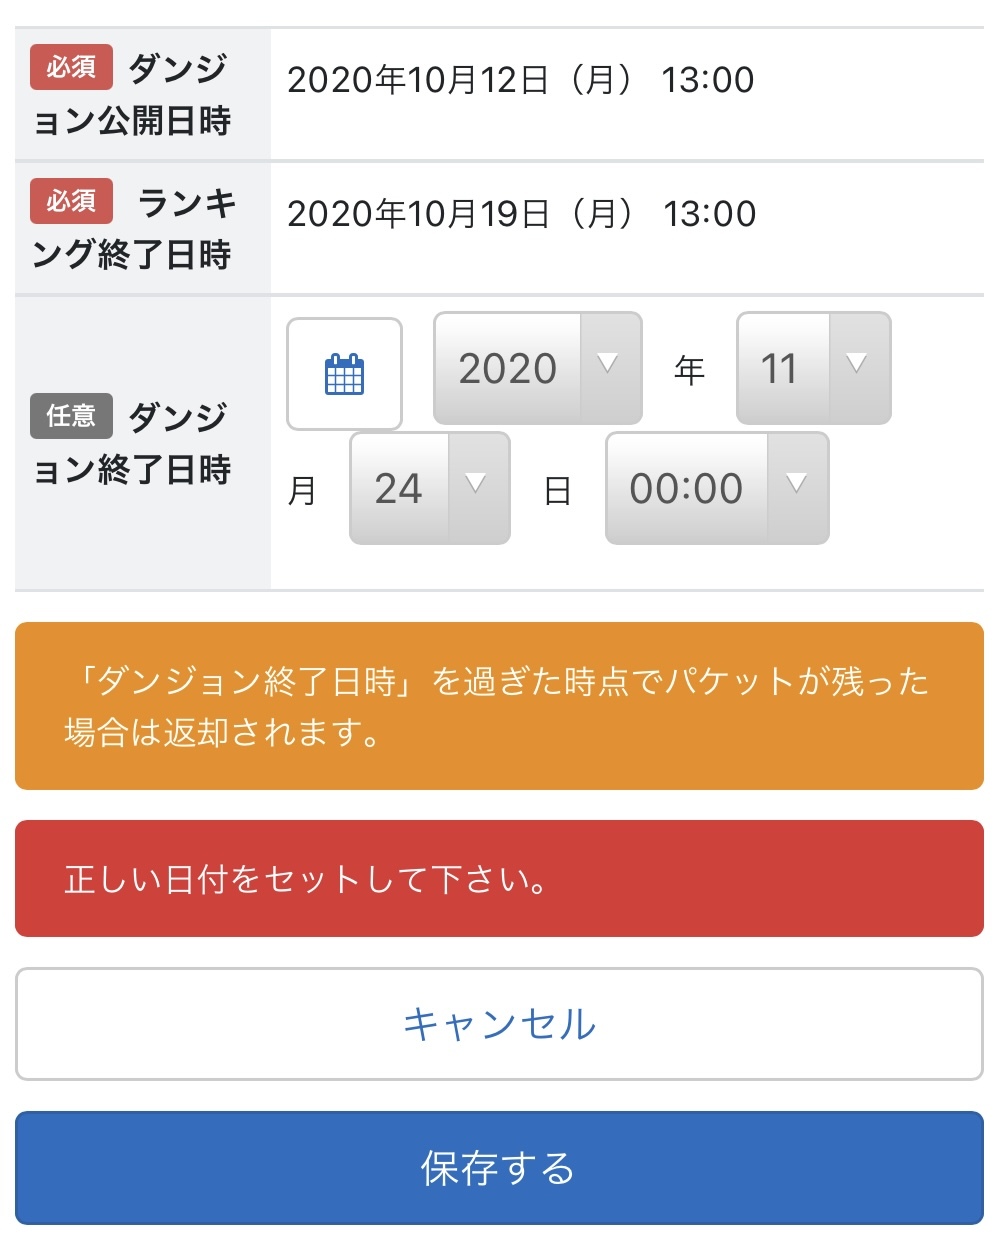Open the day dropdown showing 24
This screenshot has height=1253, width=1002.
point(400,488)
